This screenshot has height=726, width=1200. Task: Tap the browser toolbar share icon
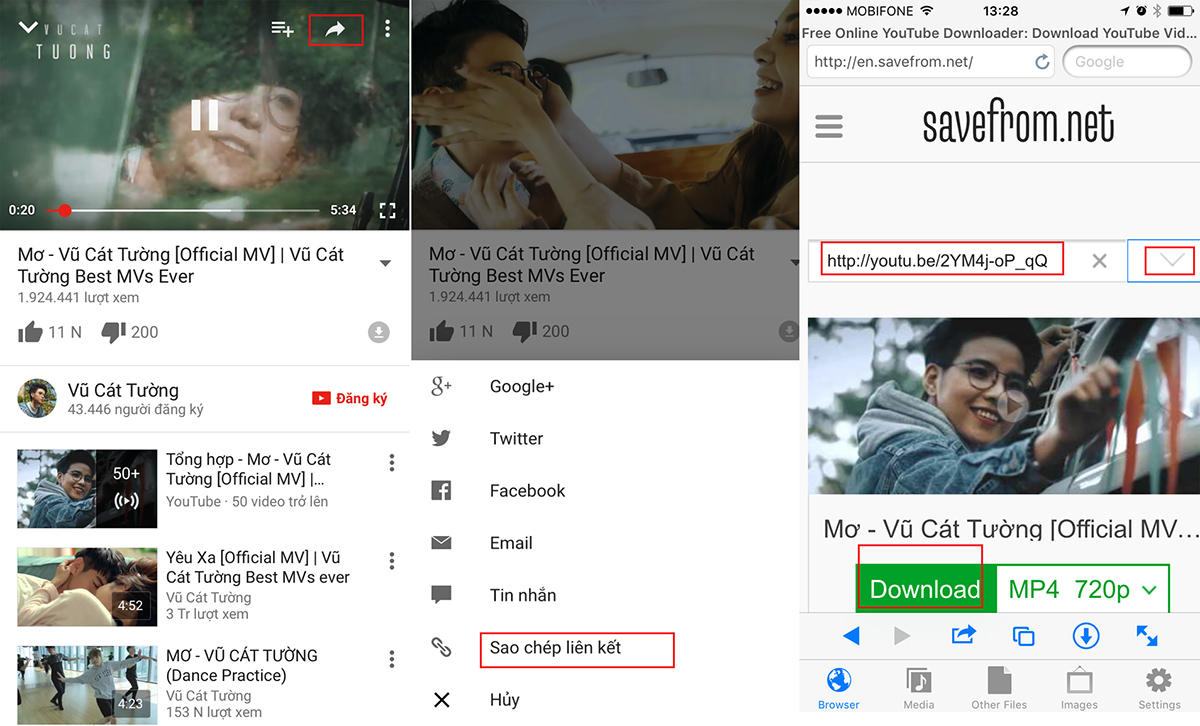click(963, 634)
